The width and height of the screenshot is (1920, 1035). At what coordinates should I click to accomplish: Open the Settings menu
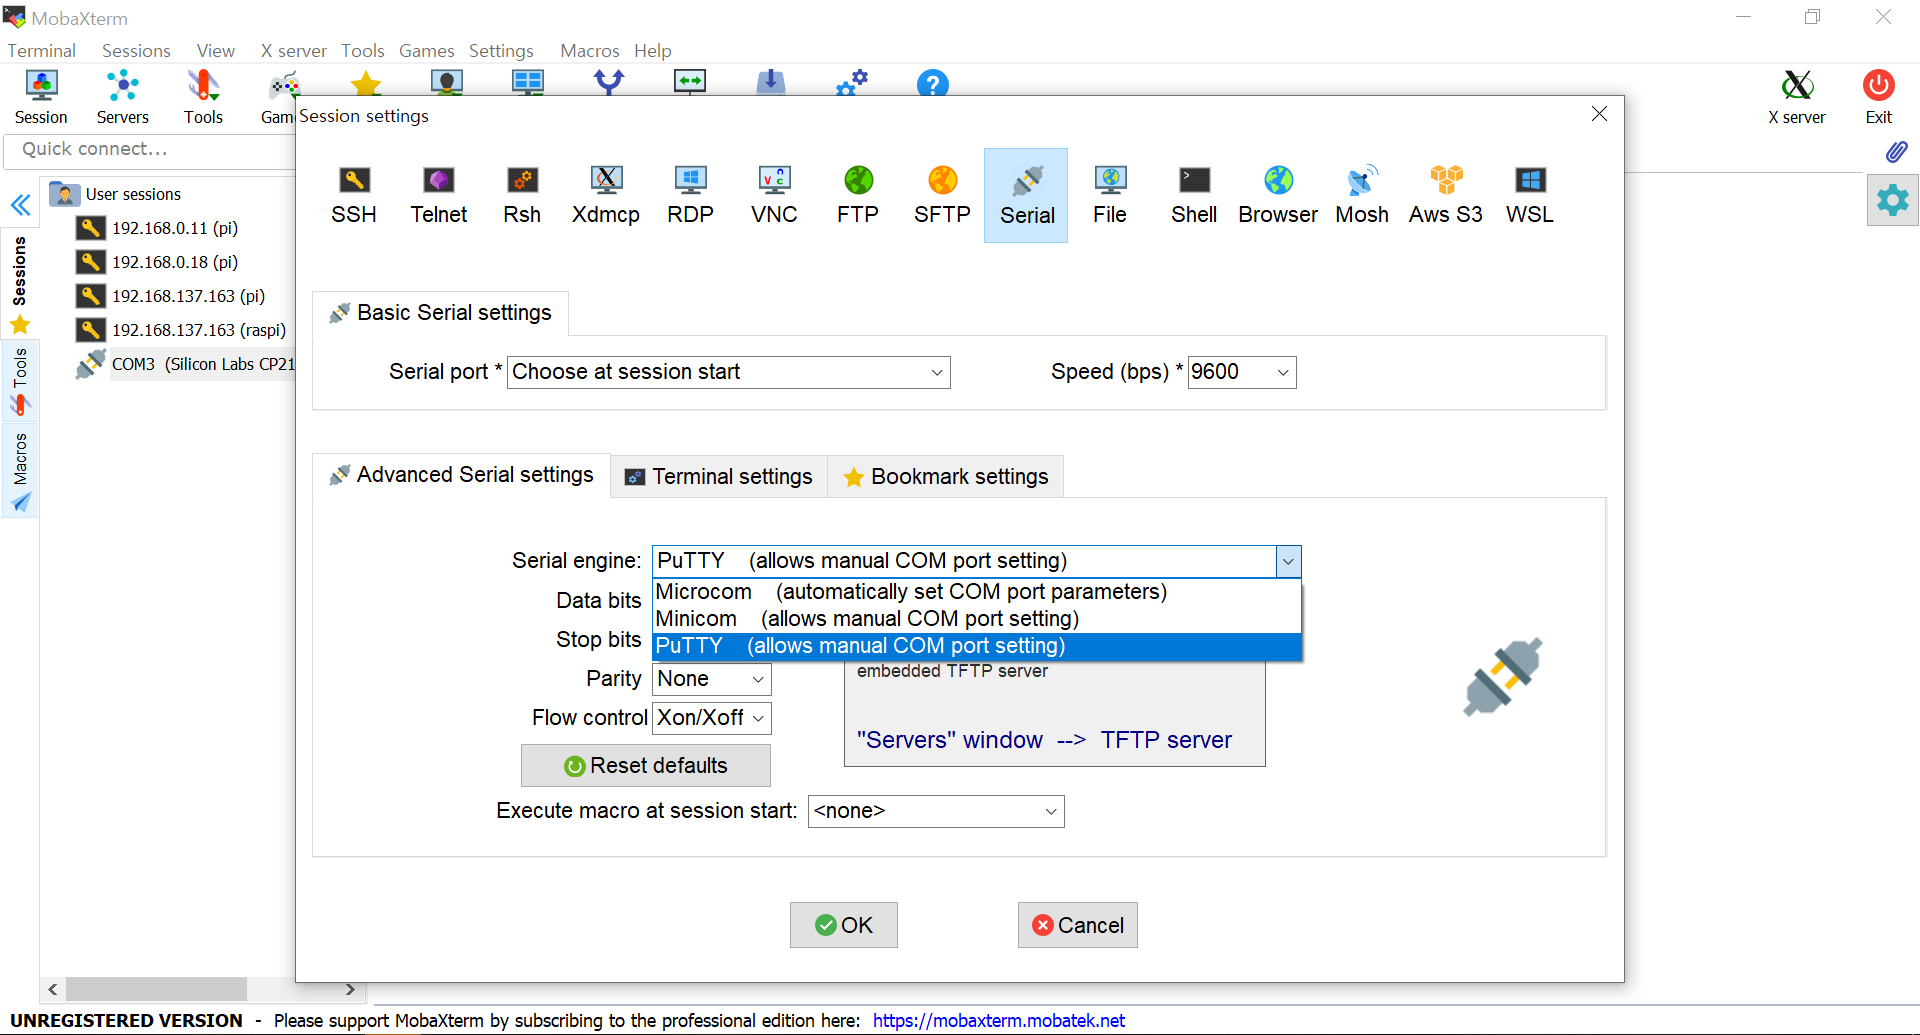coord(501,51)
